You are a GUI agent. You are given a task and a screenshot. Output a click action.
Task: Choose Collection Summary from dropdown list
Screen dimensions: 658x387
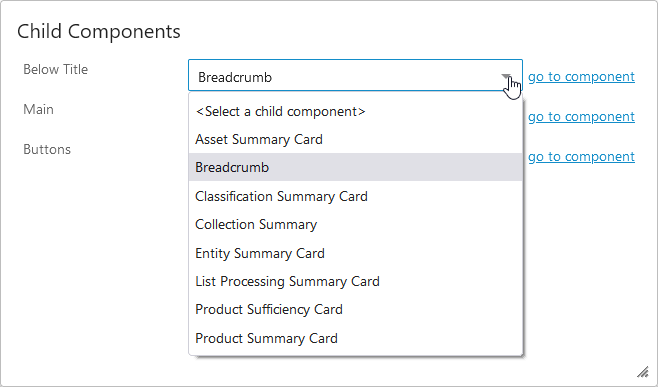355,225
